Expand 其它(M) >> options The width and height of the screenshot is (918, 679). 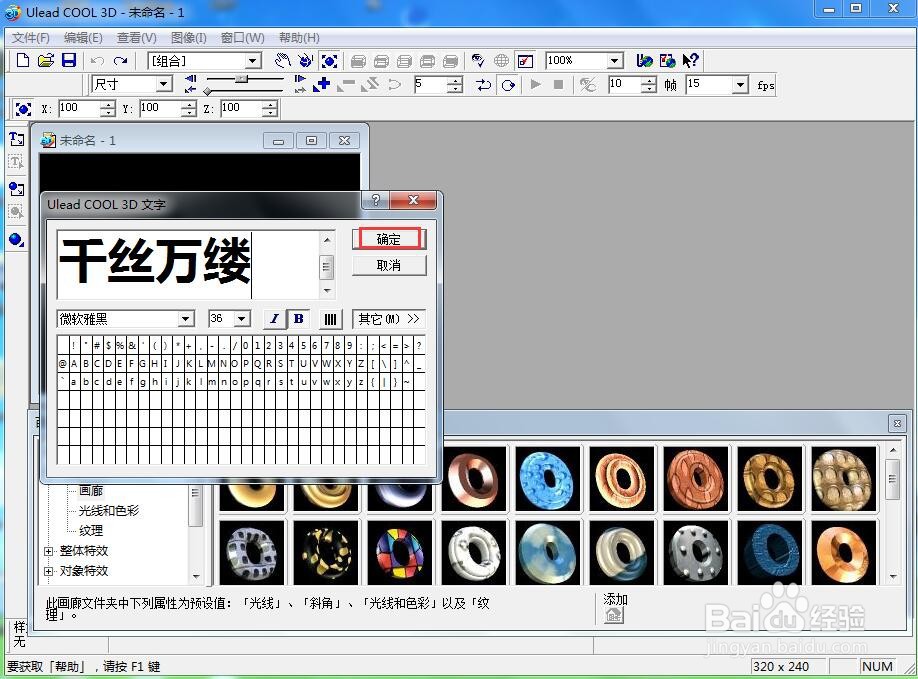[x=389, y=319]
